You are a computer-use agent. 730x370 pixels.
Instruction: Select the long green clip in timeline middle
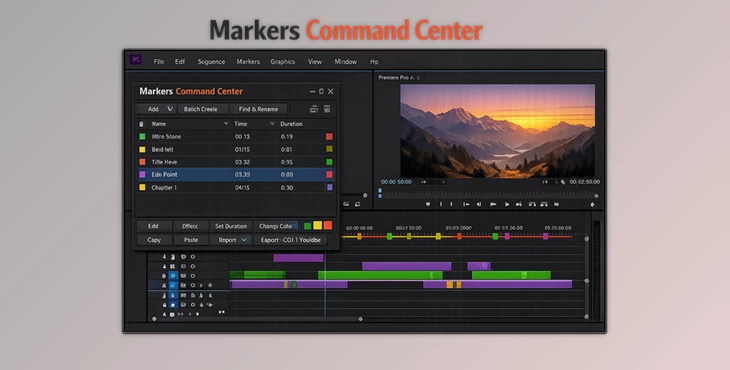(x=380, y=275)
